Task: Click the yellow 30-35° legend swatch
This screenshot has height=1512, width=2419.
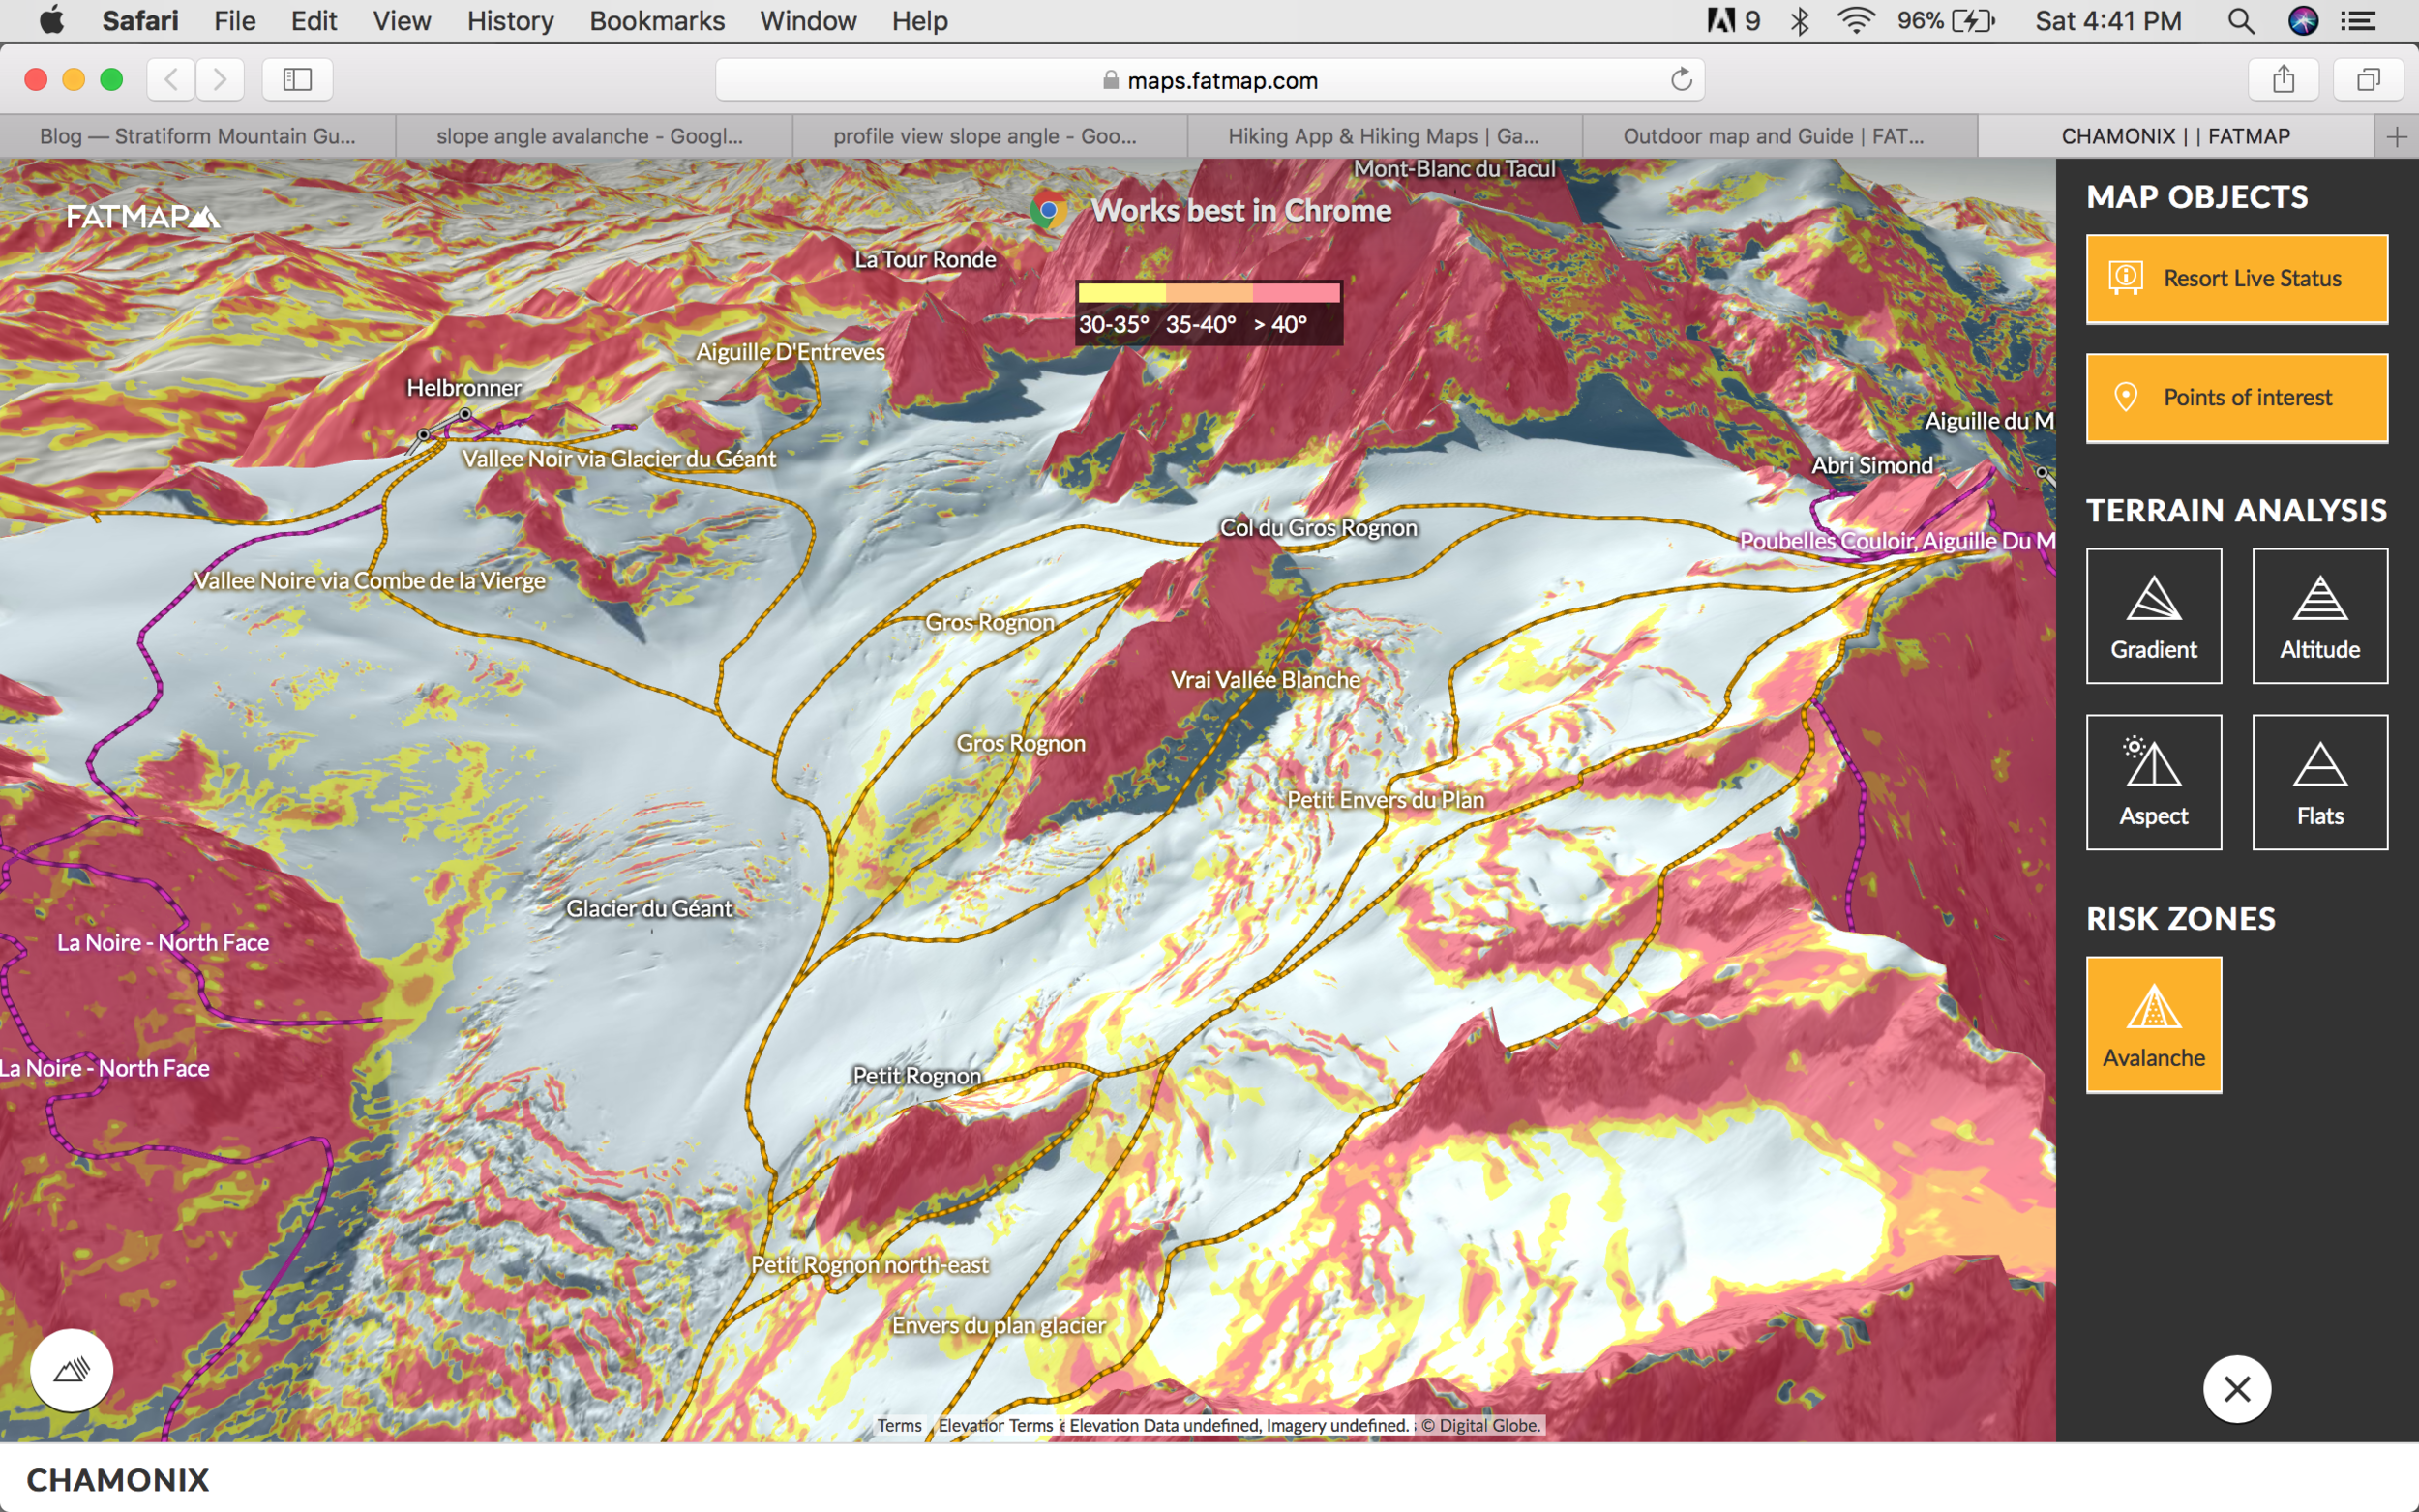Action: point(1121,292)
